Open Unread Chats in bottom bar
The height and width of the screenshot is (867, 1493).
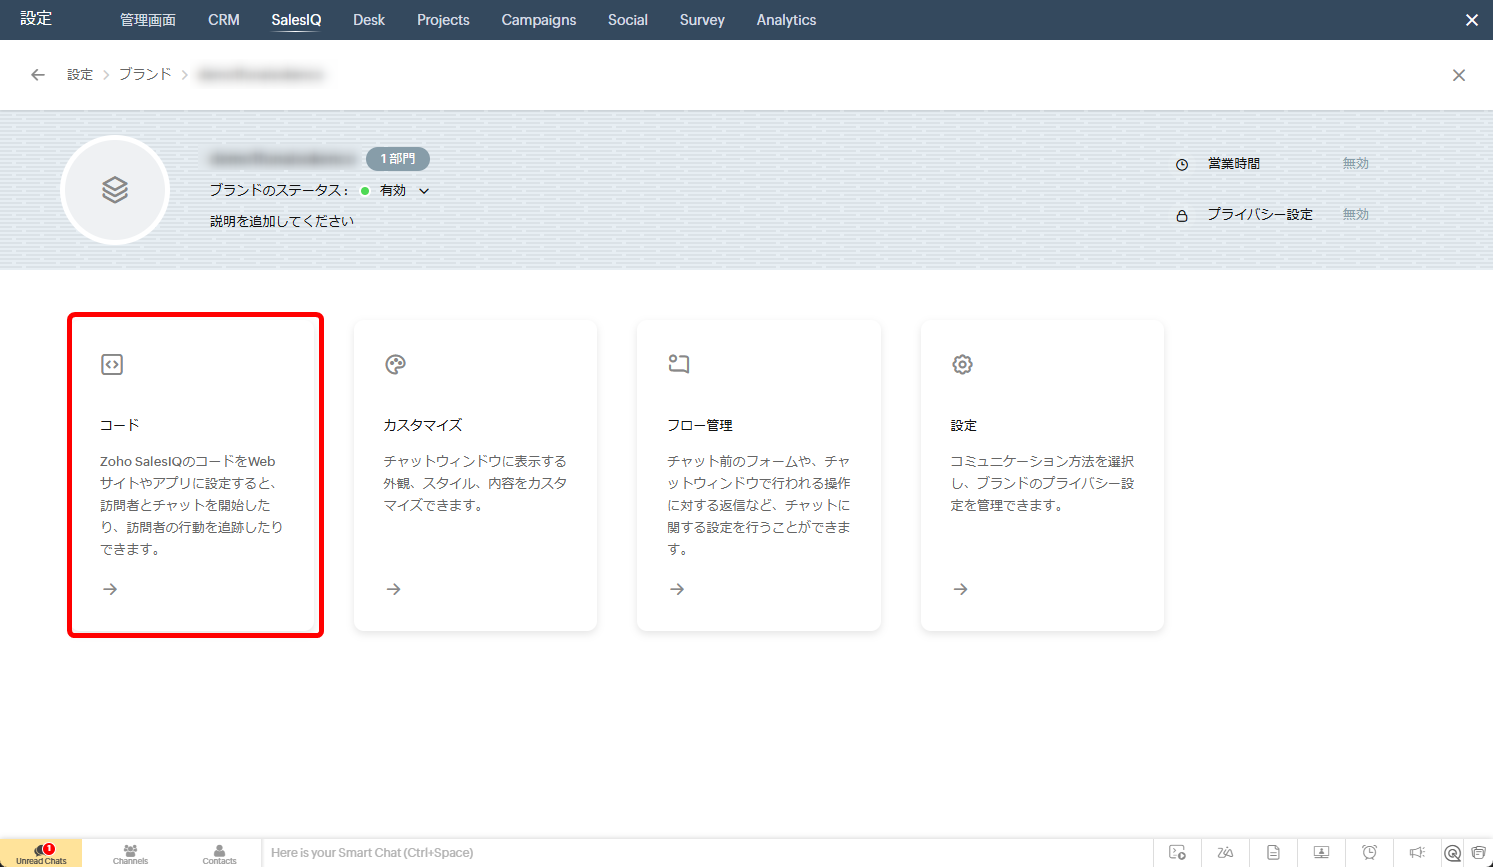click(41, 853)
